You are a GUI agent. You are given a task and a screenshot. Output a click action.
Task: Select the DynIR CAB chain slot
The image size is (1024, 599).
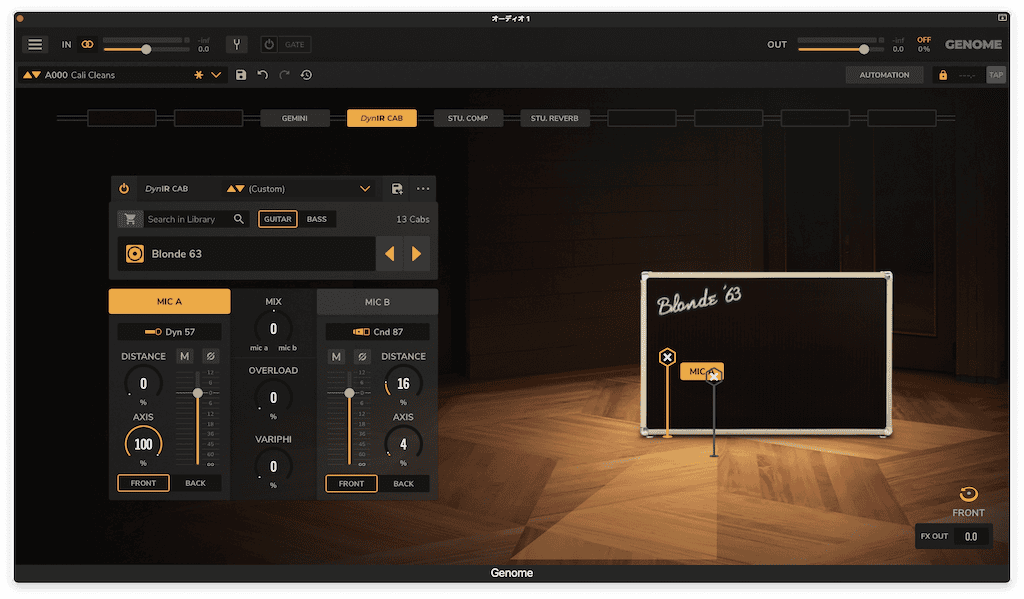[381, 118]
